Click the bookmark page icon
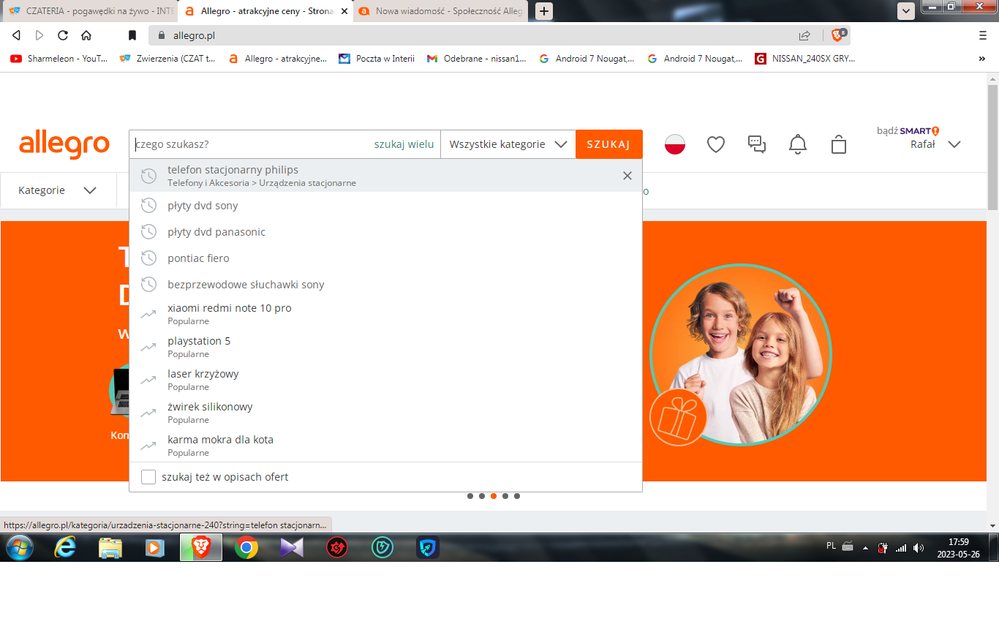999x622 pixels. point(132,35)
